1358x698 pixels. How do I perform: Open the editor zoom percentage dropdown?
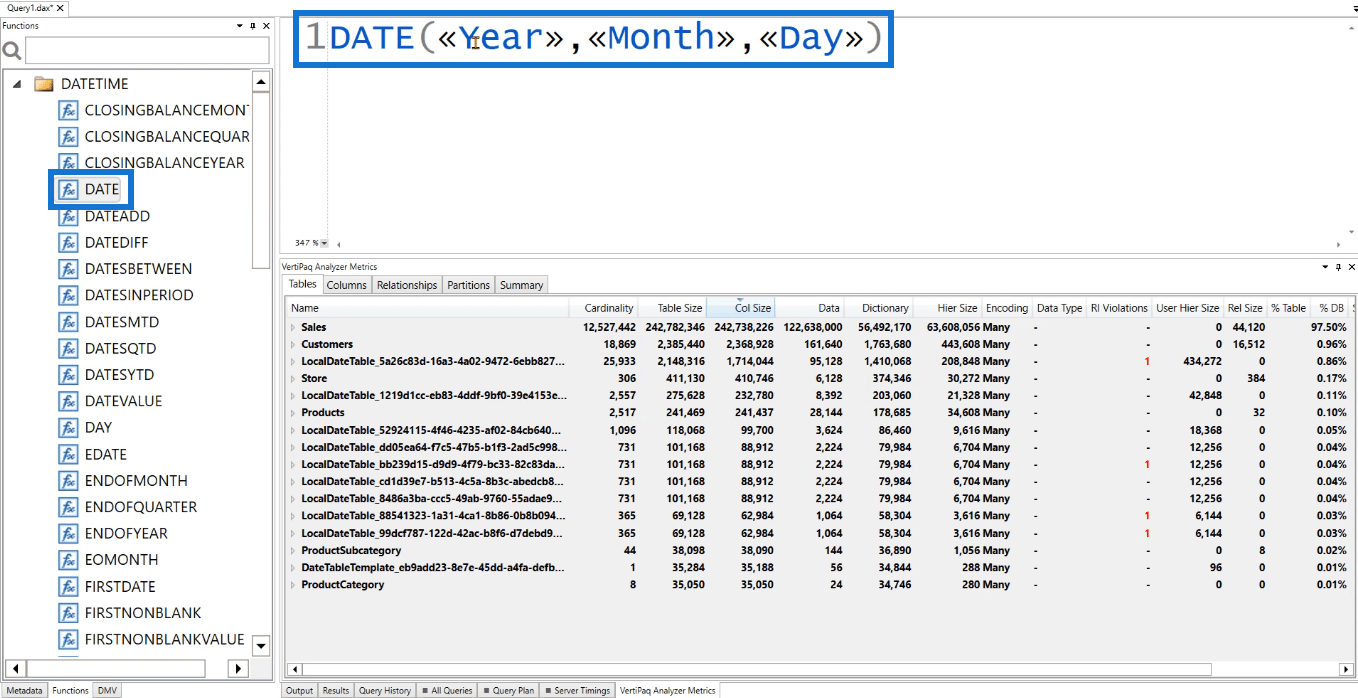tap(325, 243)
